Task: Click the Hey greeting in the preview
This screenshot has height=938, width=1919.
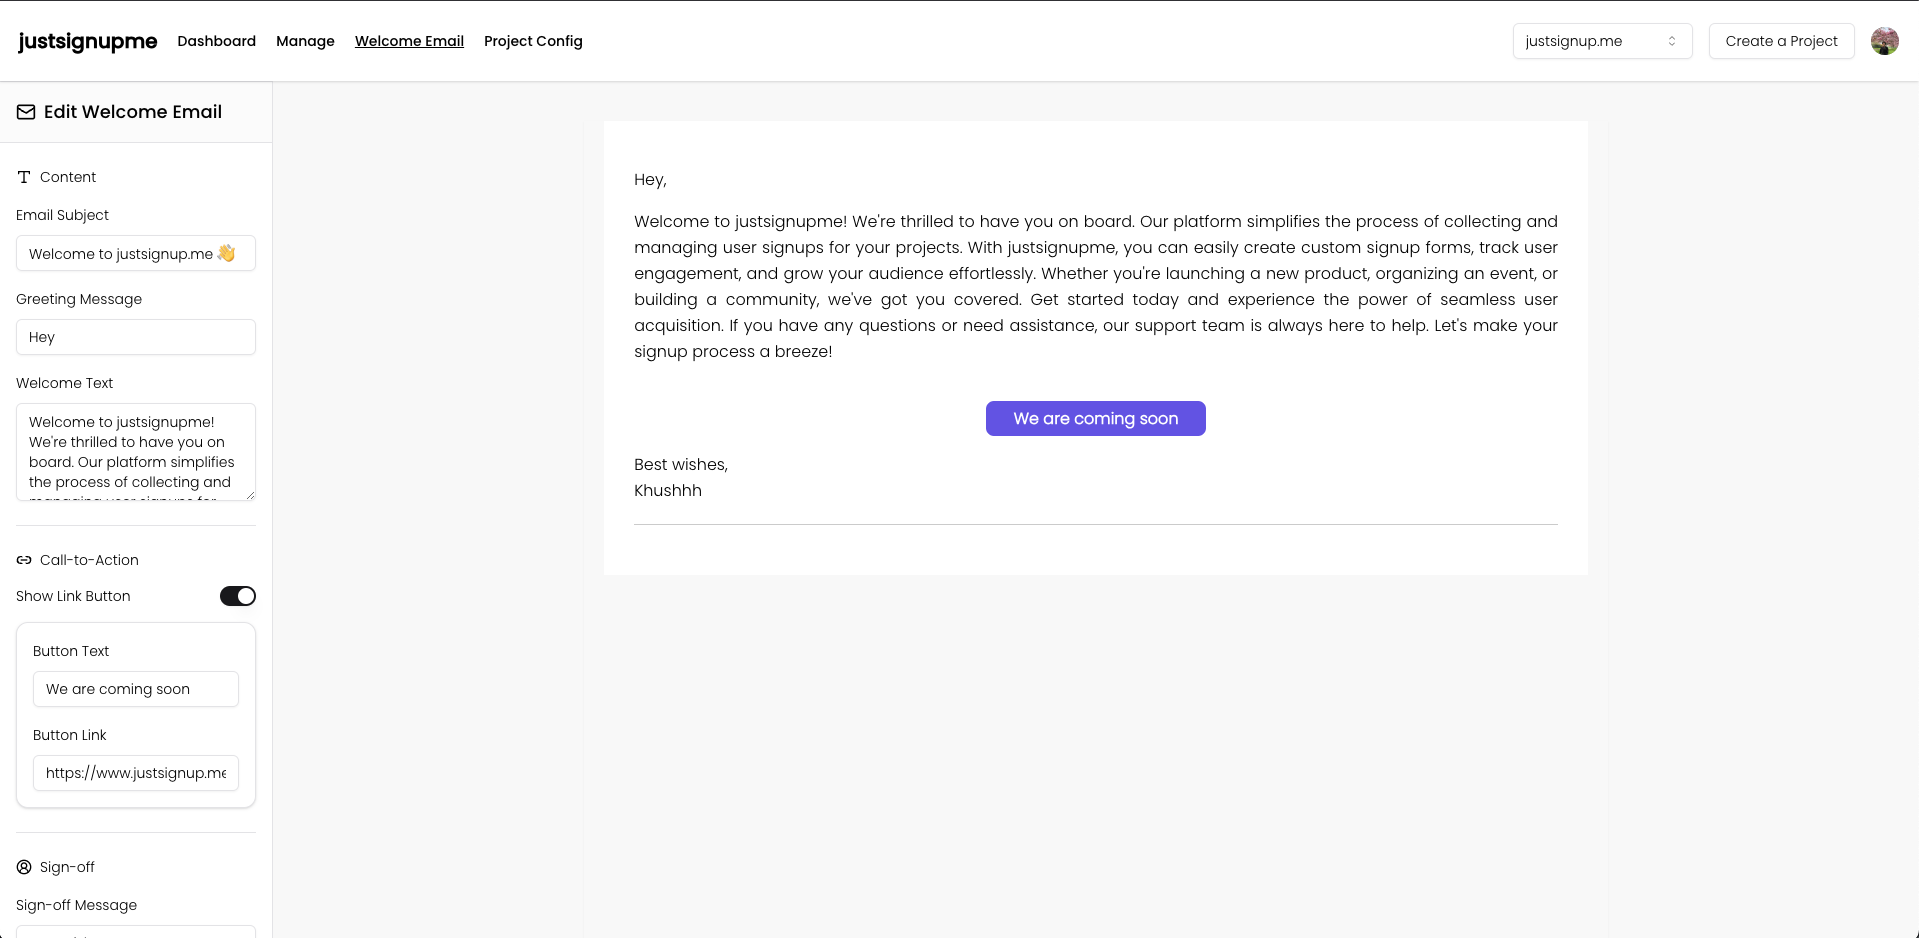Action: 650,180
